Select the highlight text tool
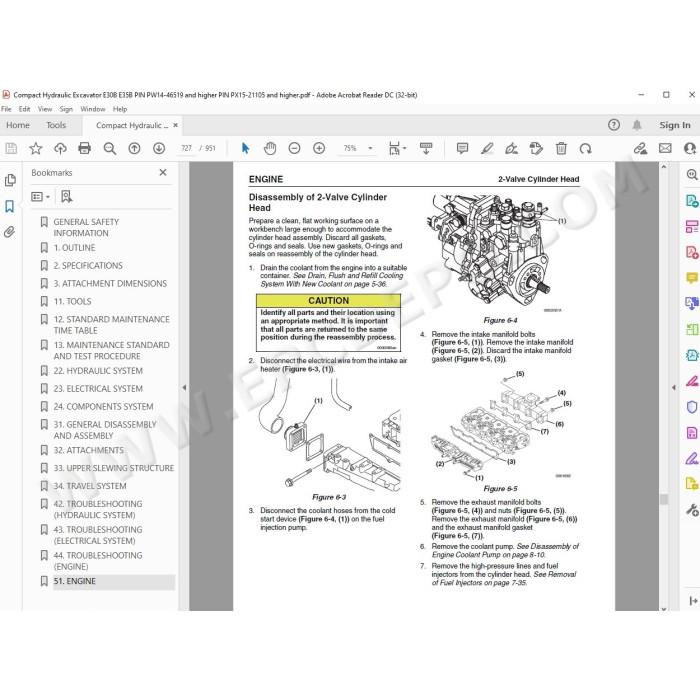This screenshot has width=700, height=700. click(x=487, y=148)
